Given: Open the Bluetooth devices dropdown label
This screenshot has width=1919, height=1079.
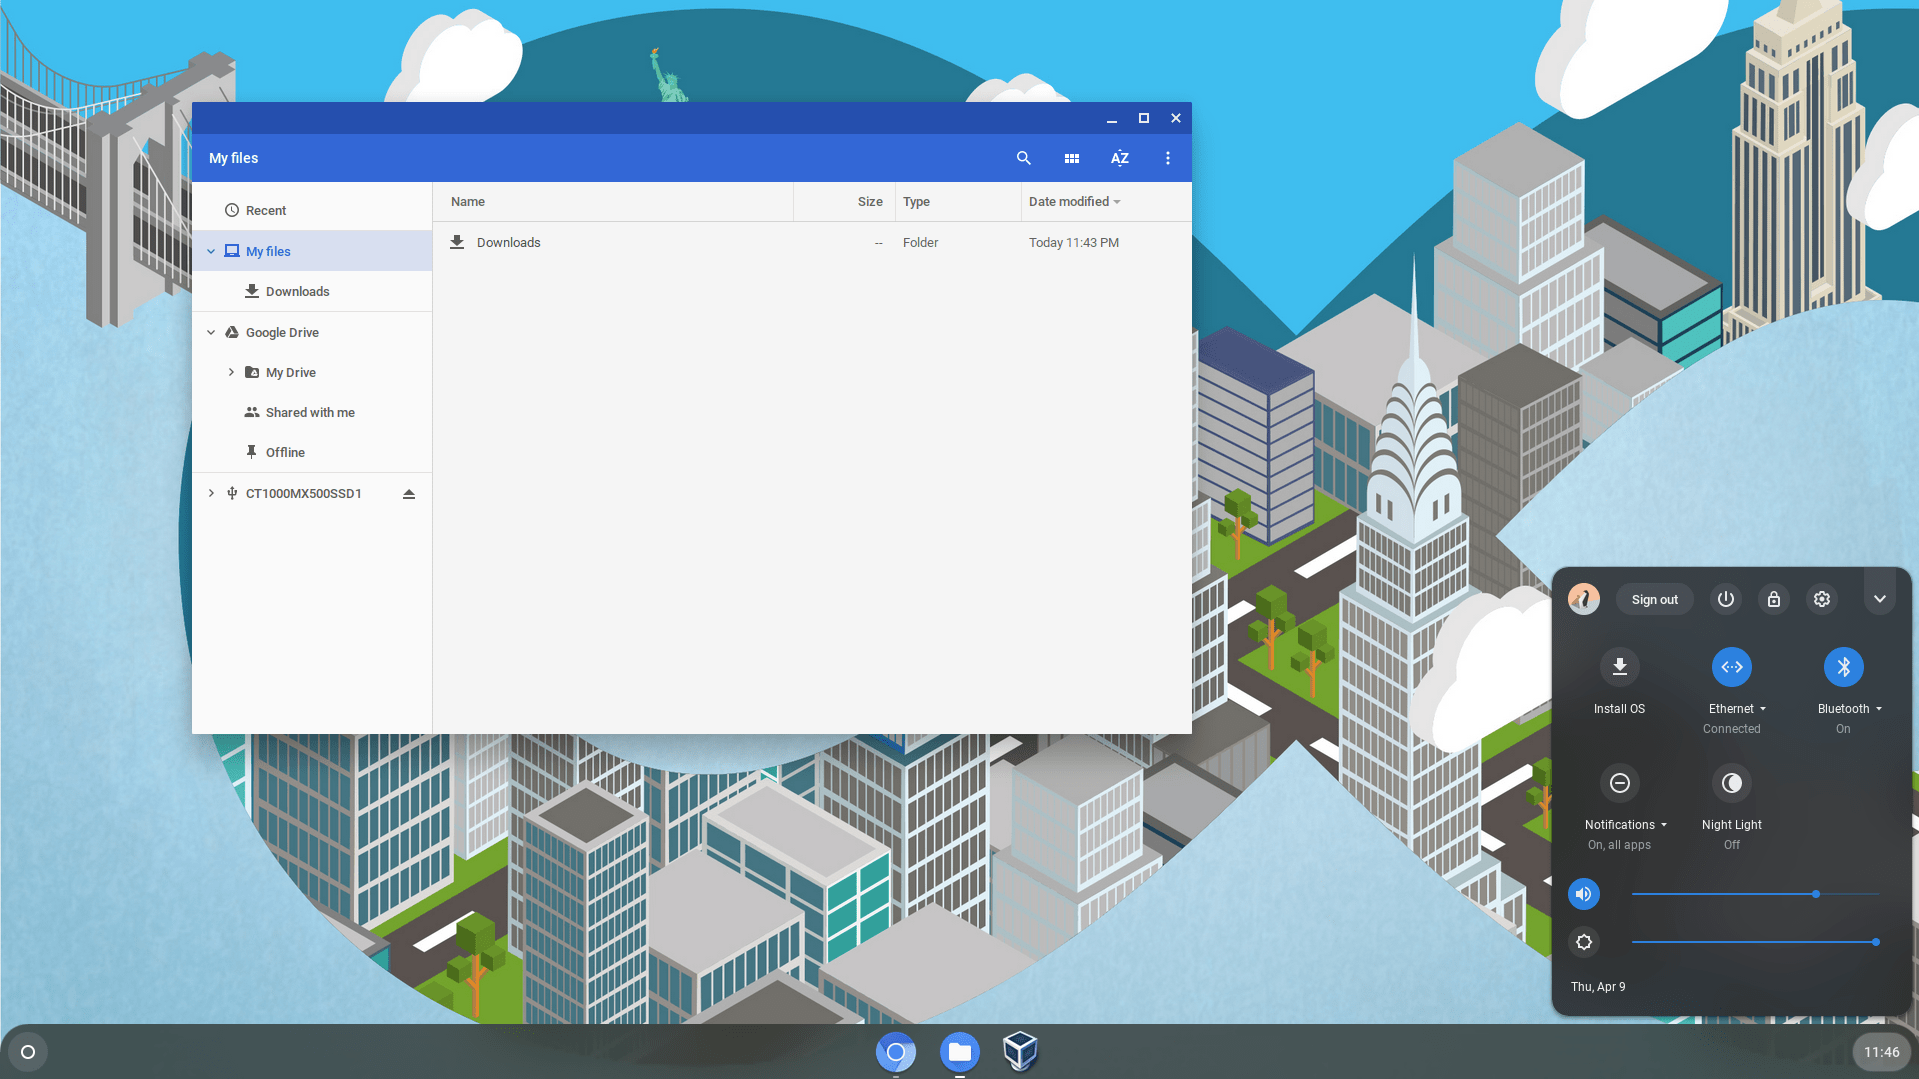Looking at the screenshot, I should 1849,709.
